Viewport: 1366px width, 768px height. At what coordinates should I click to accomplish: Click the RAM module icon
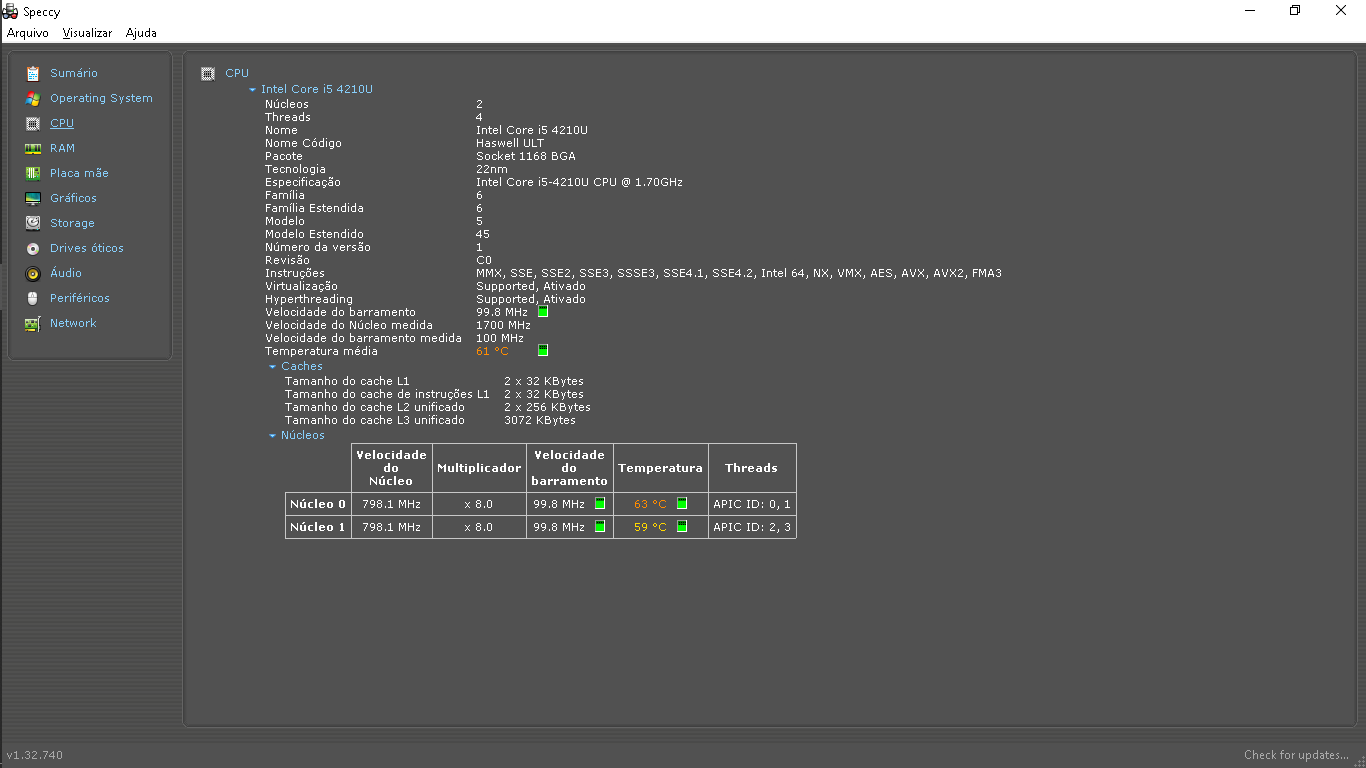click(33, 148)
